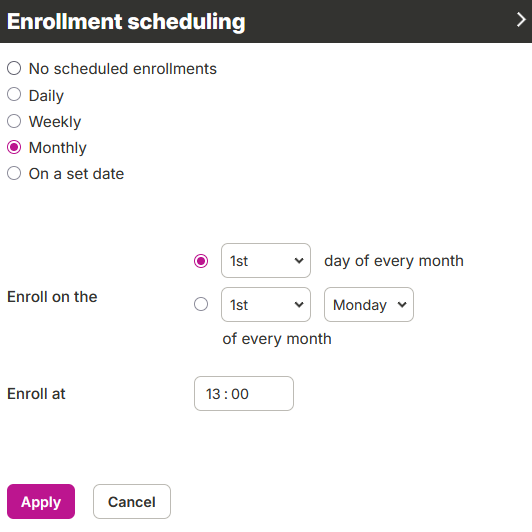This screenshot has width=532, height=532.
Task: Choose the On a set date option
Action: point(14,173)
